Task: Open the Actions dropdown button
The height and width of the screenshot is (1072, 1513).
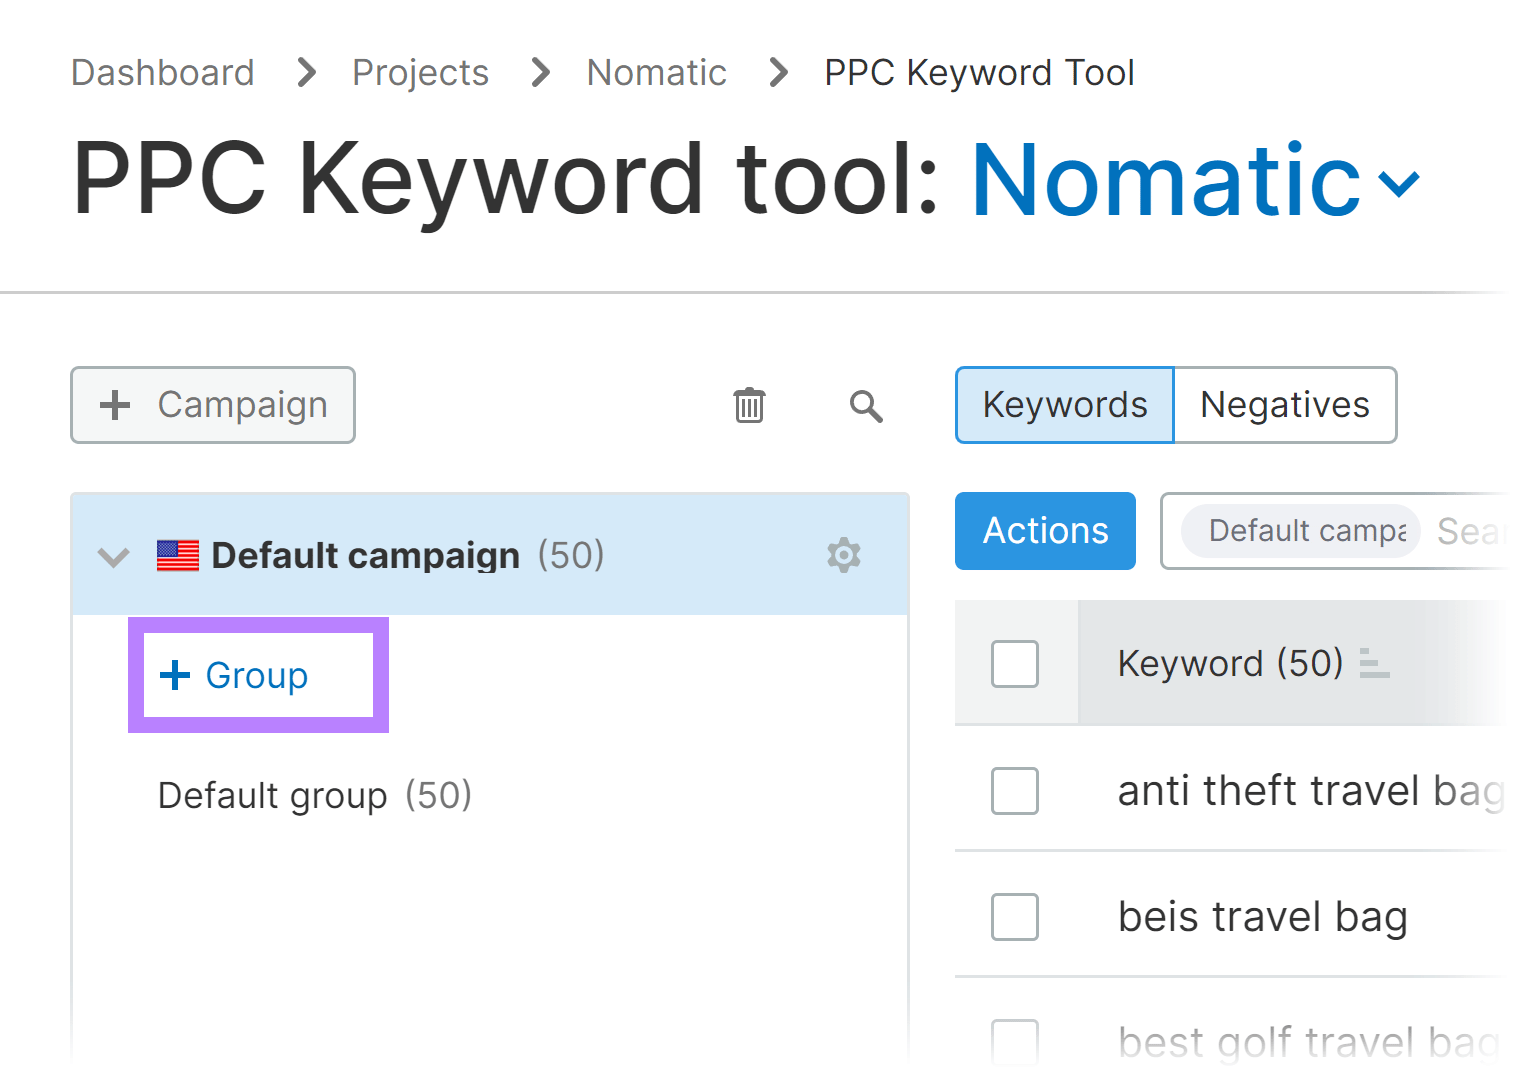Action: pyautogui.click(x=1045, y=531)
